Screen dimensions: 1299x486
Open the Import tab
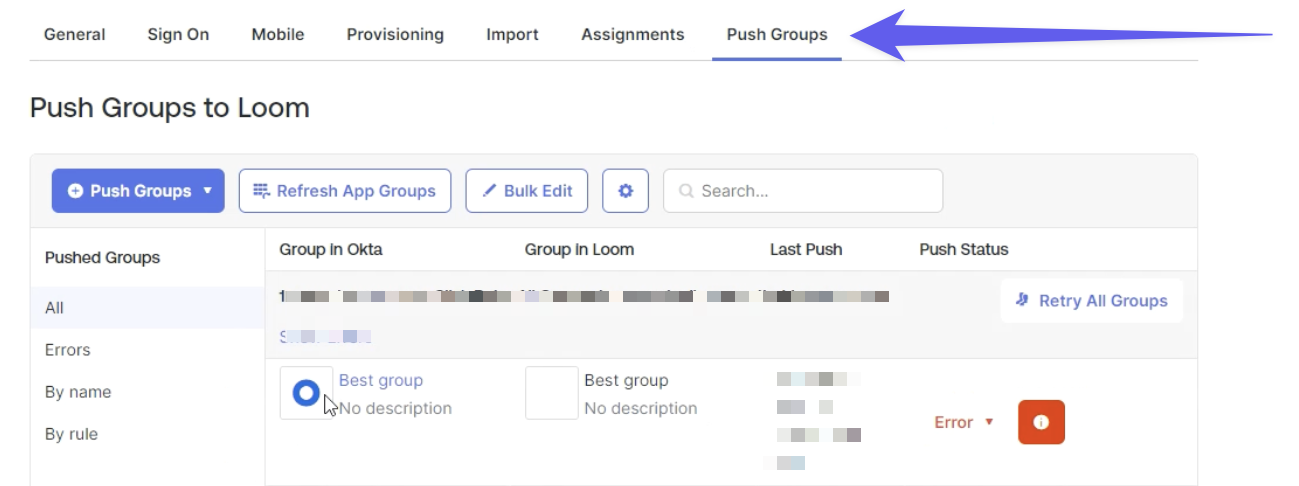pyautogui.click(x=512, y=34)
